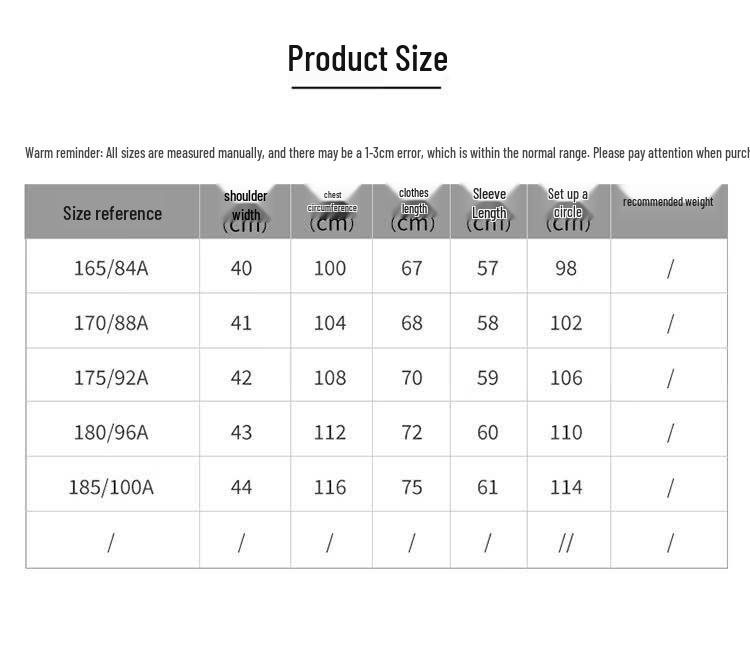
Task: Select the Set up a circle header
Action: [x=569, y=211]
